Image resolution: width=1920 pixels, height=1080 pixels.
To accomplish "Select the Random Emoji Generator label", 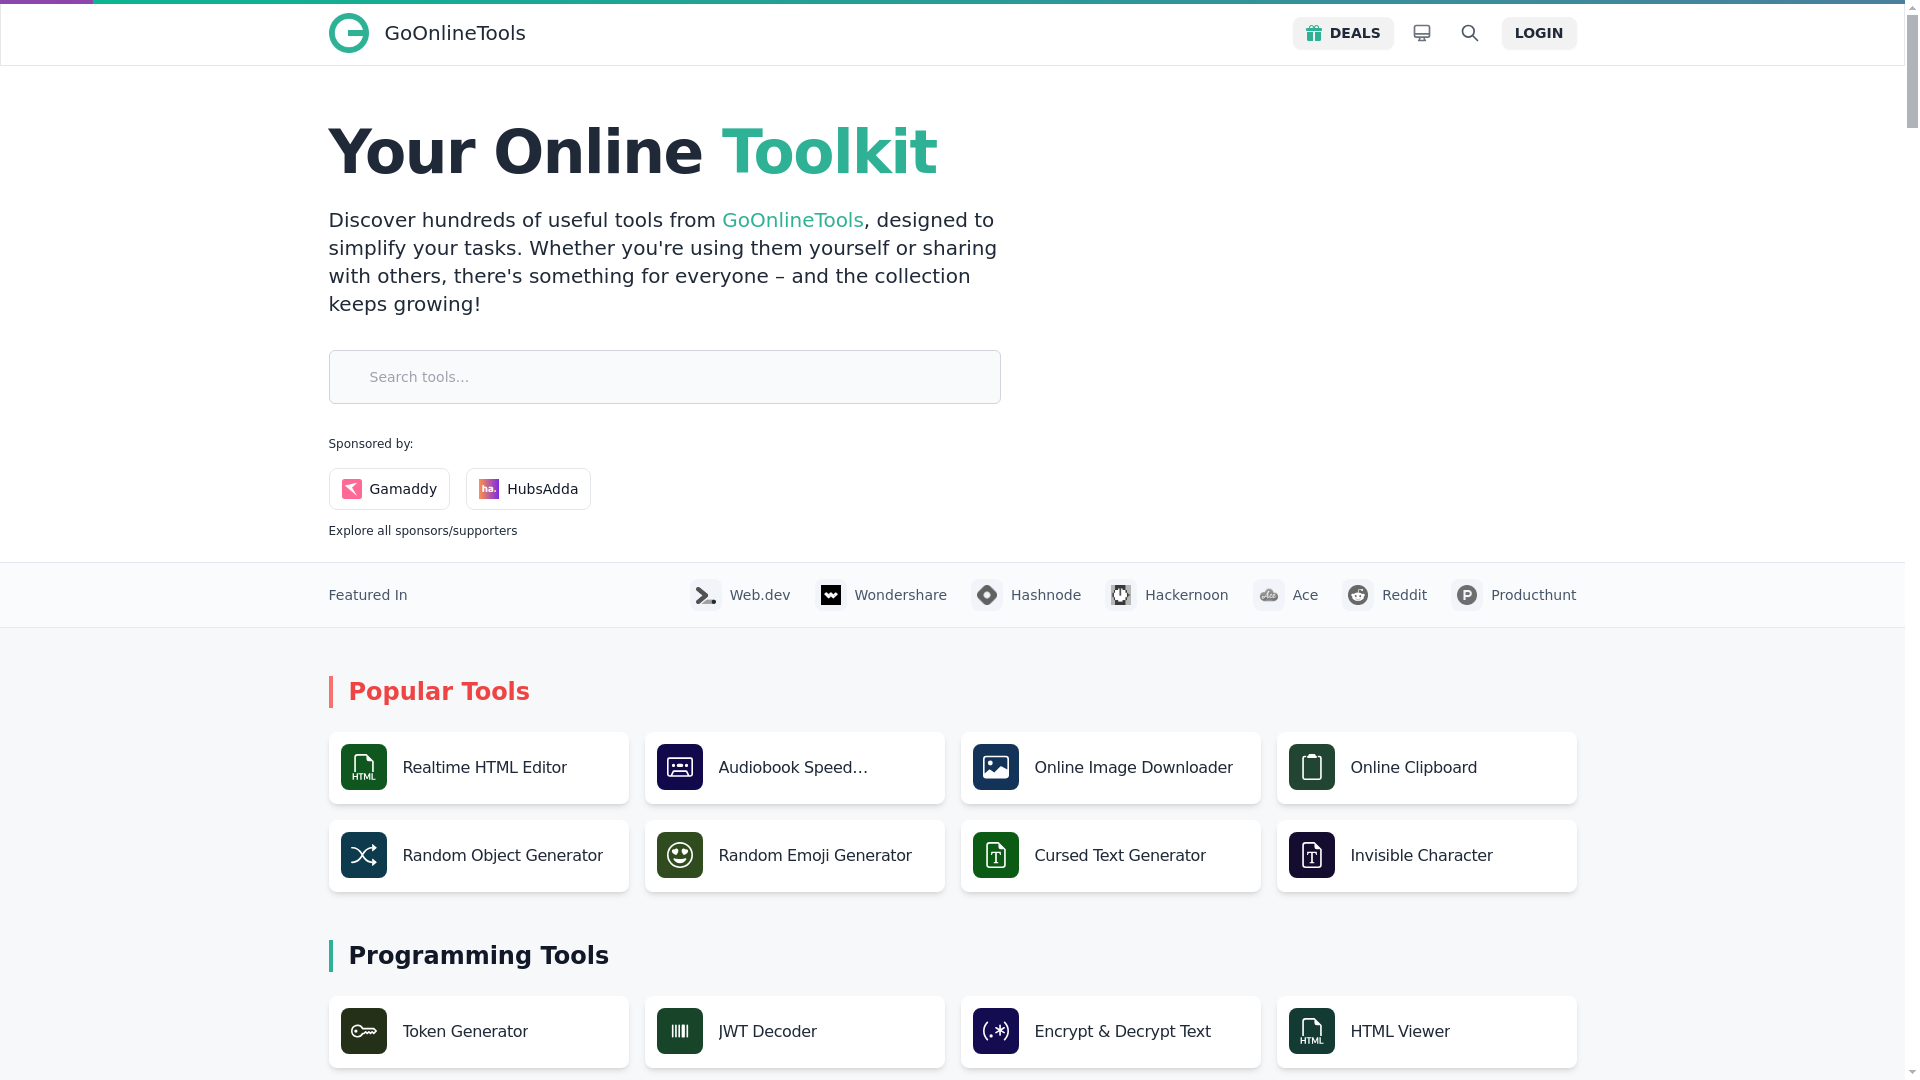I will tap(815, 856).
